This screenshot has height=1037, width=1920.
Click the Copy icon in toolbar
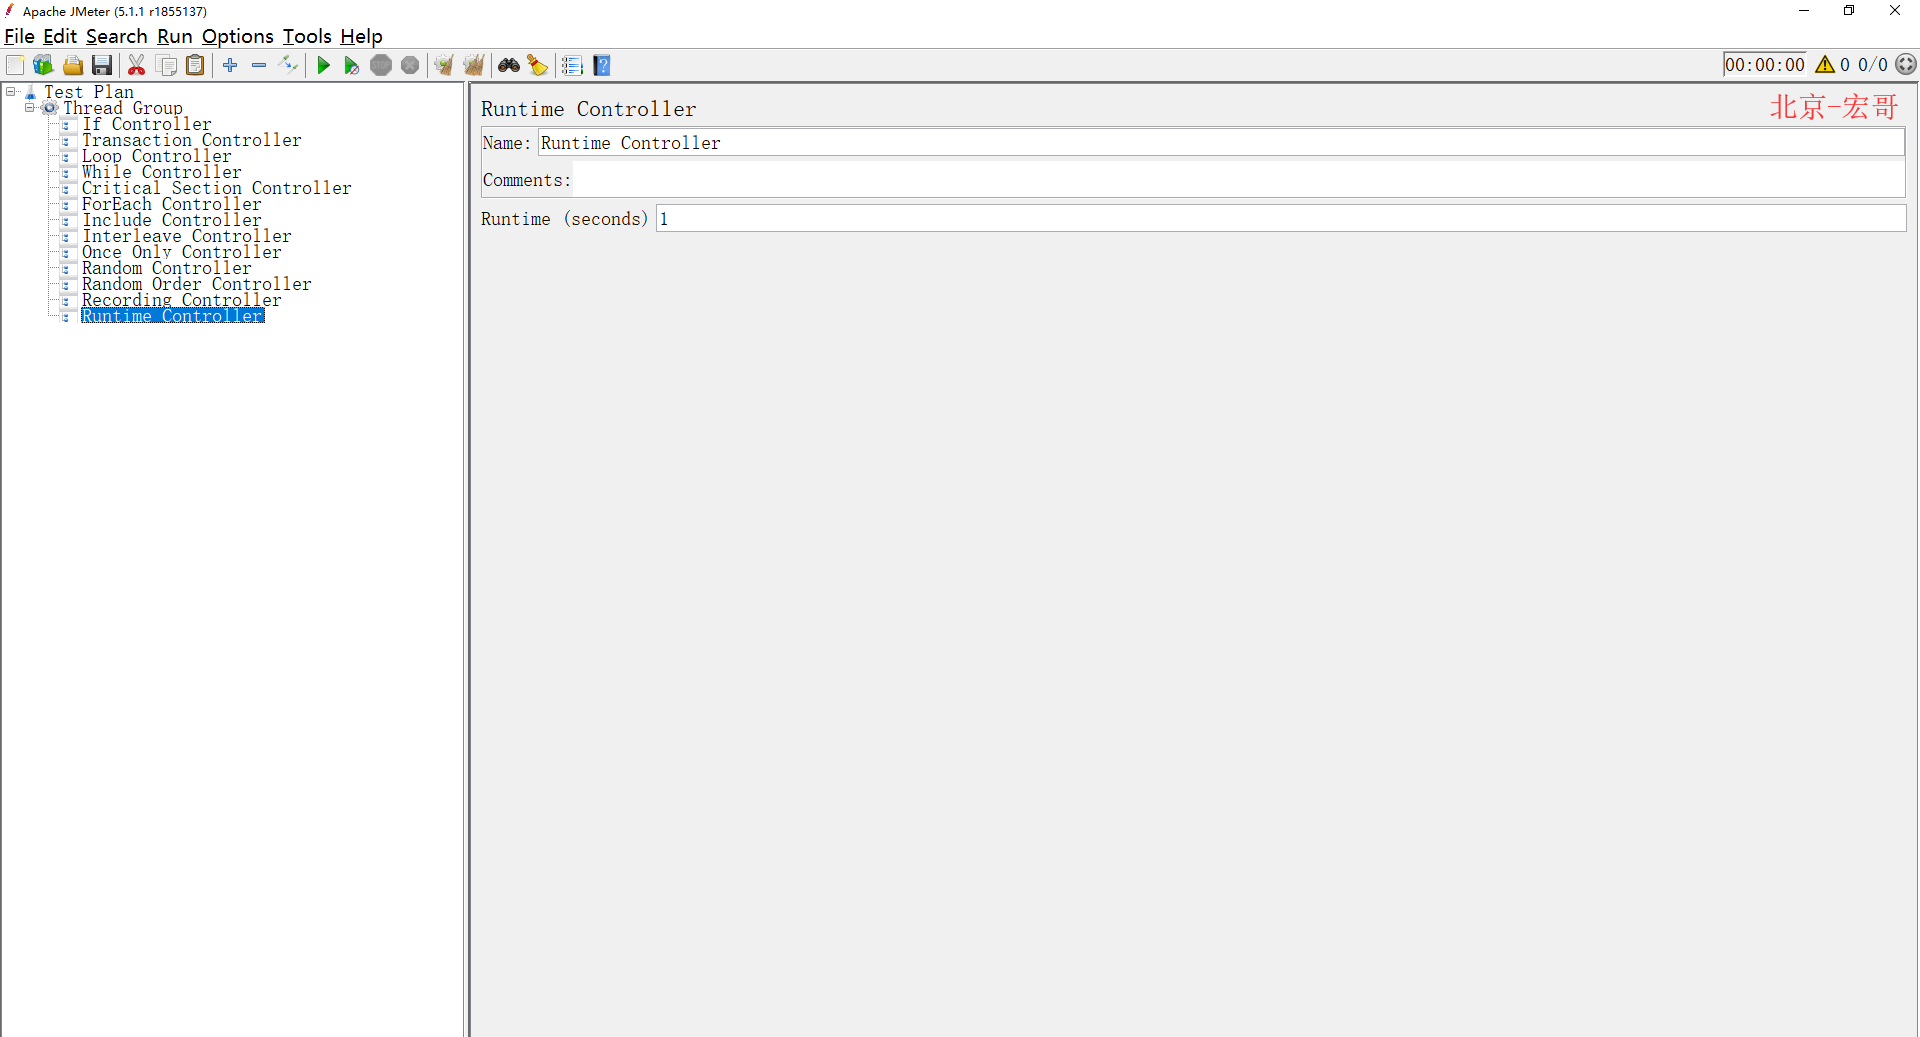[x=167, y=65]
